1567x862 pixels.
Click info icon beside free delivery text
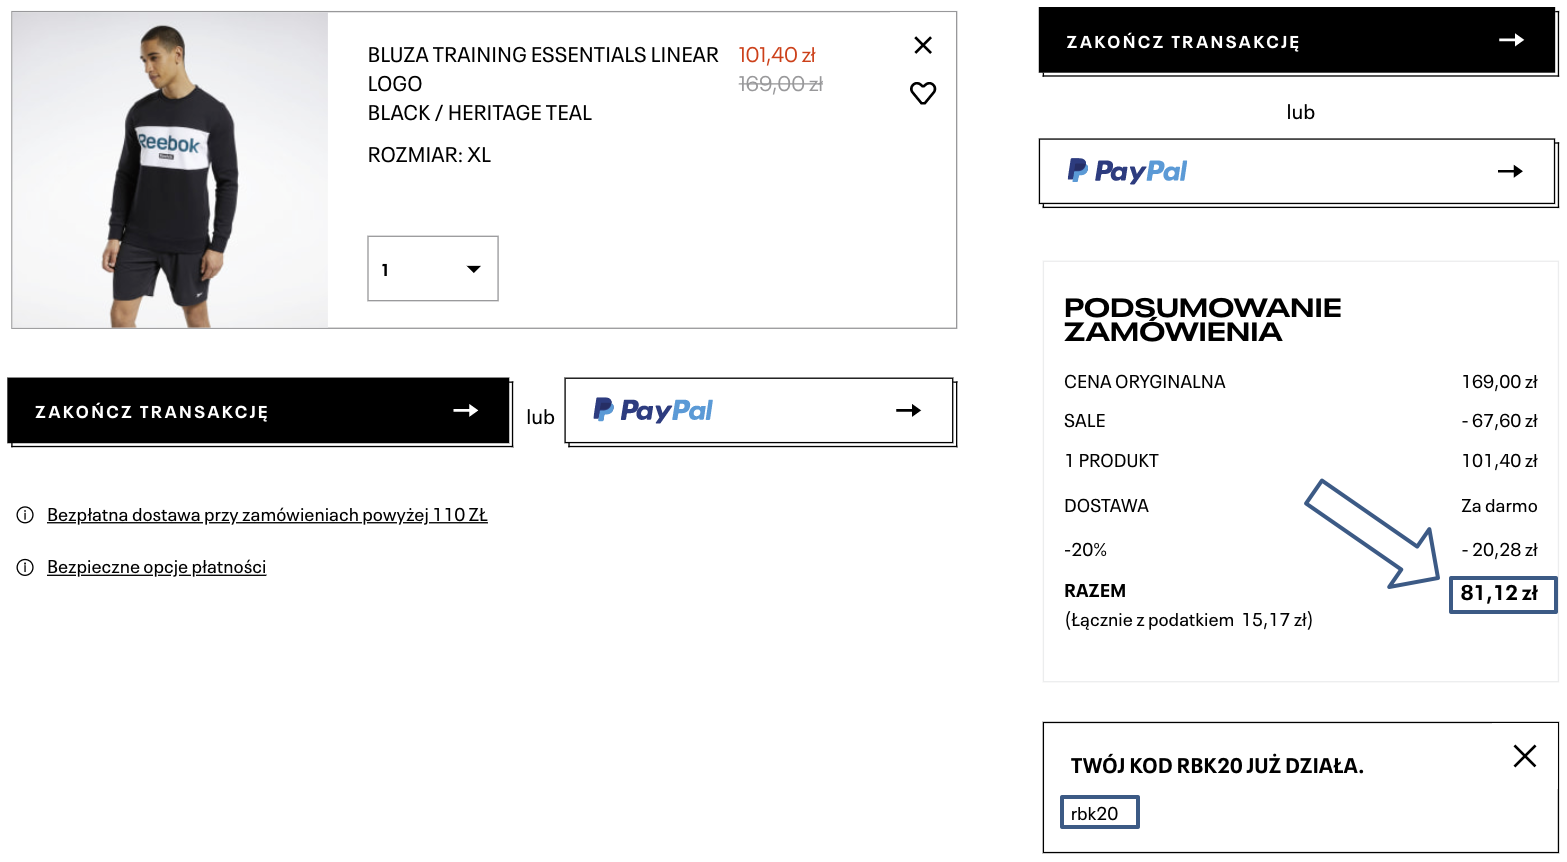click(25, 515)
